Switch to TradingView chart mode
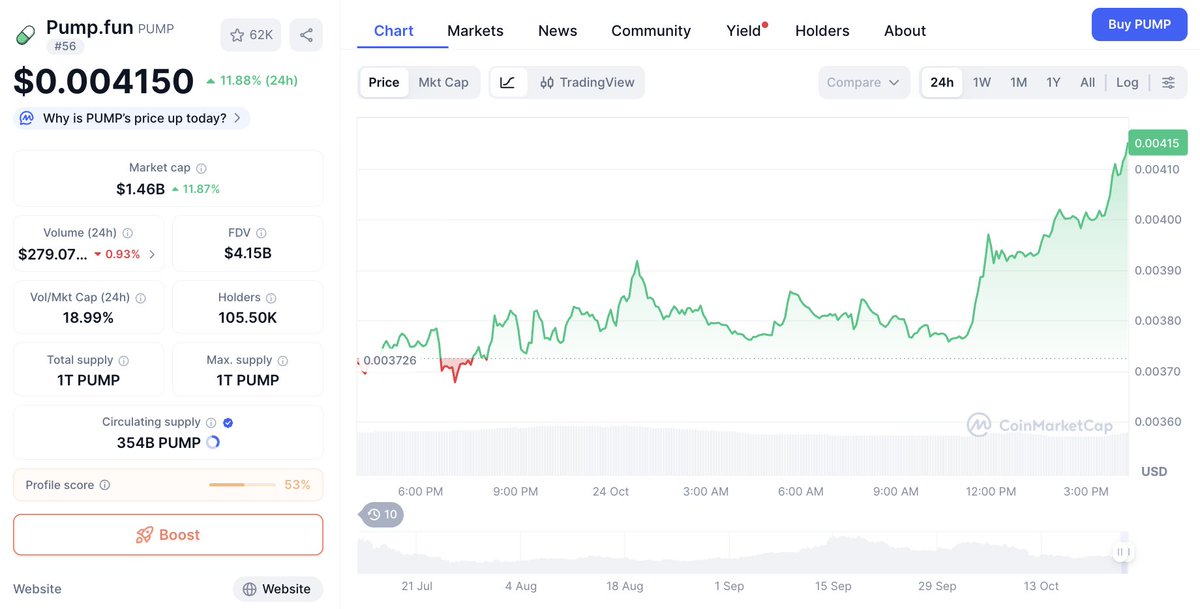The width and height of the screenshot is (1200, 609). (x=587, y=82)
